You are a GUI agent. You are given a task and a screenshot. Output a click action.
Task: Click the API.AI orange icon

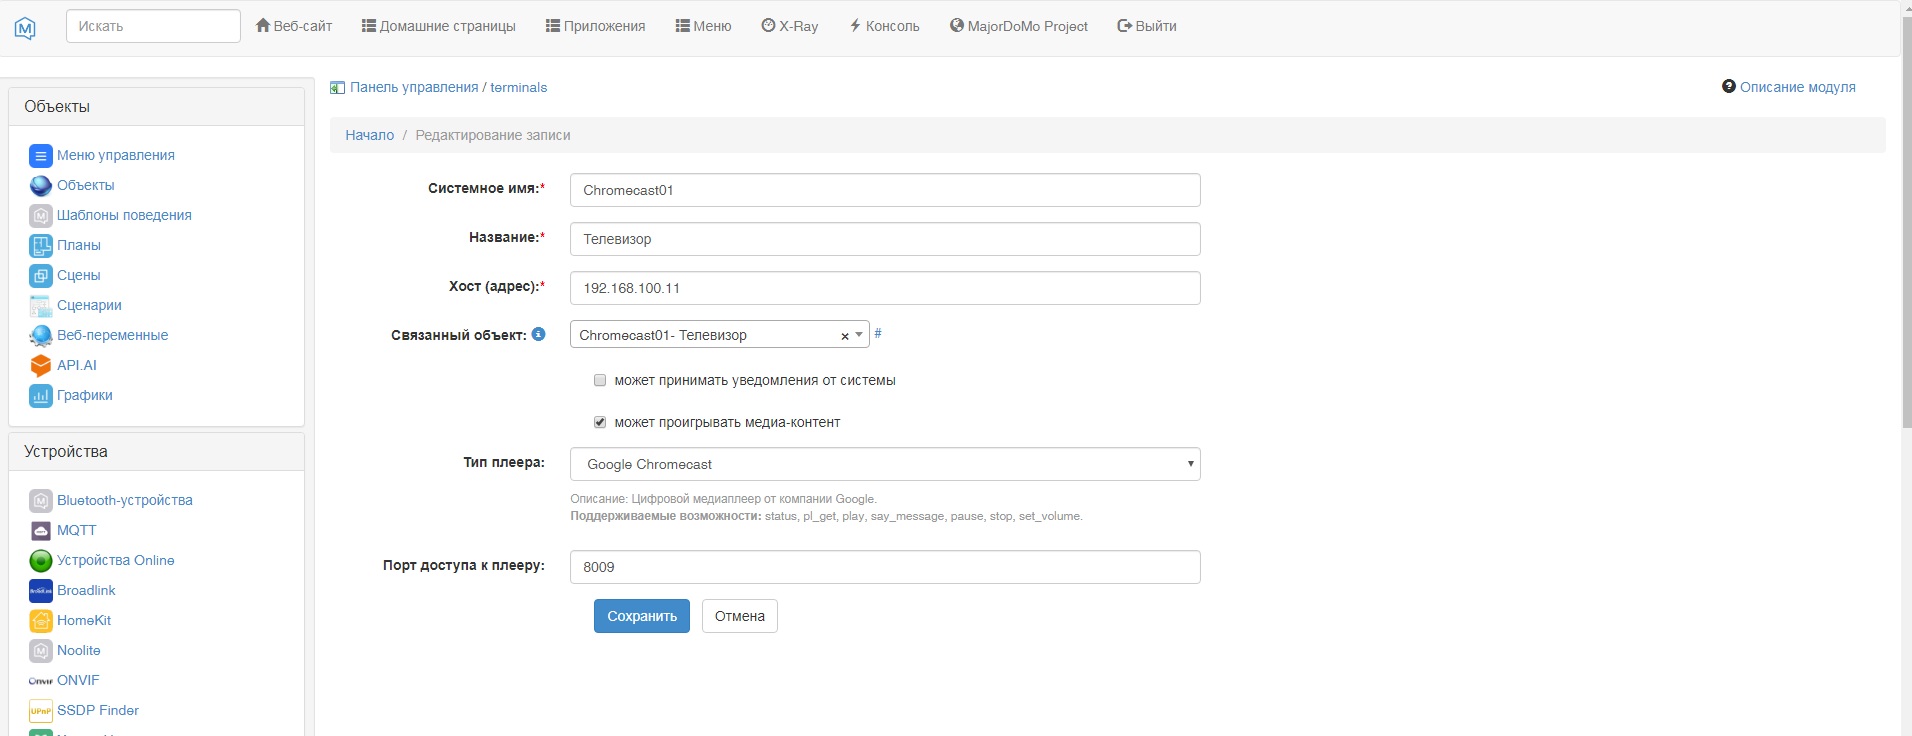[x=40, y=366]
